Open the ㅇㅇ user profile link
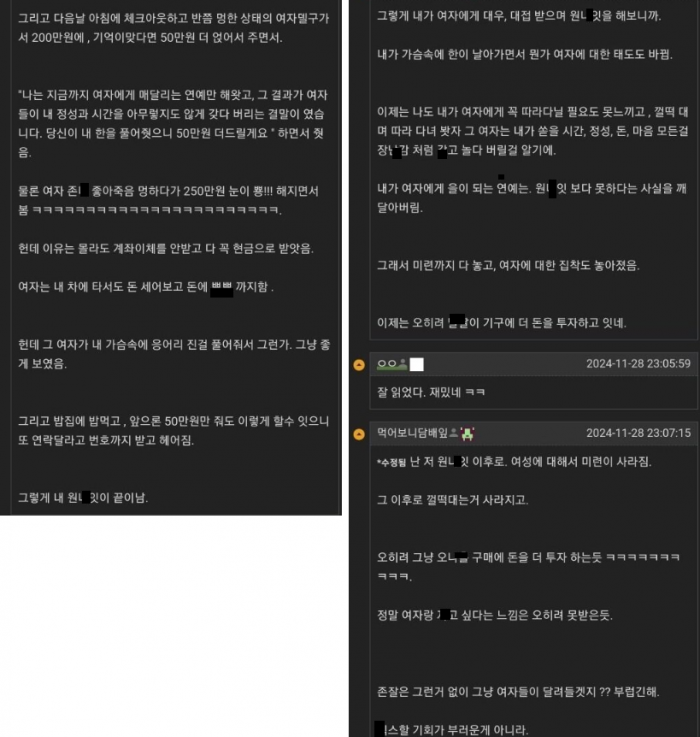Image resolution: width=700 pixels, height=737 pixels. (x=387, y=364)
